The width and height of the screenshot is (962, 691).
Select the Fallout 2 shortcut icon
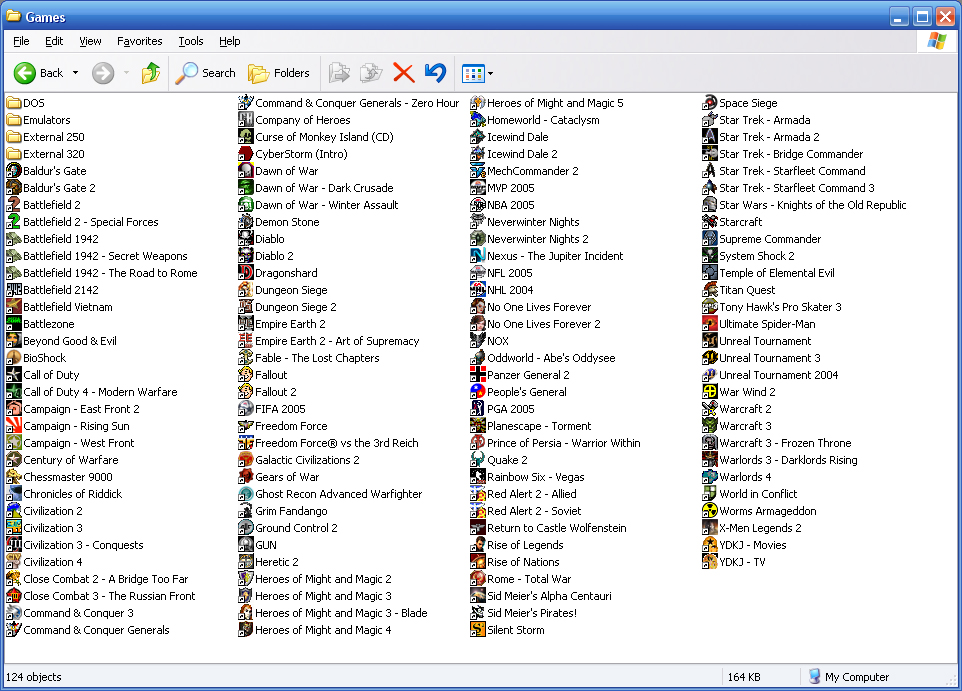[246, 392]
